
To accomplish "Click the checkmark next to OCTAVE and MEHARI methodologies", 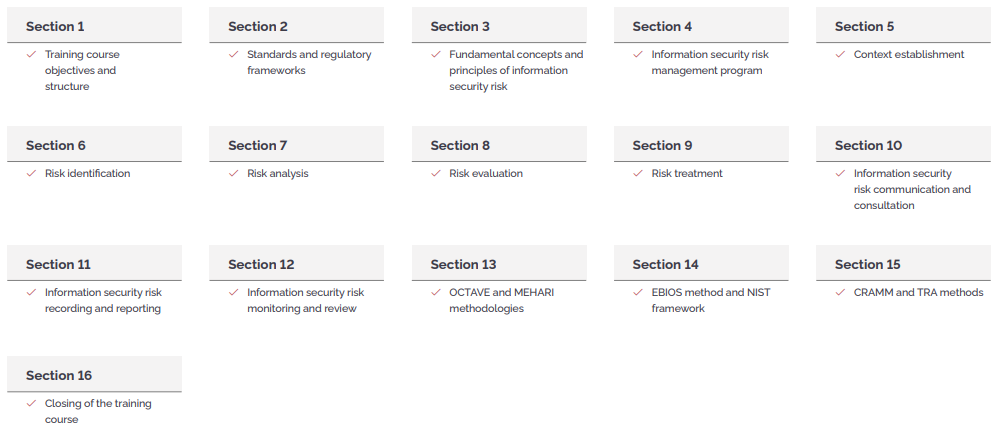I will (436, 292).
